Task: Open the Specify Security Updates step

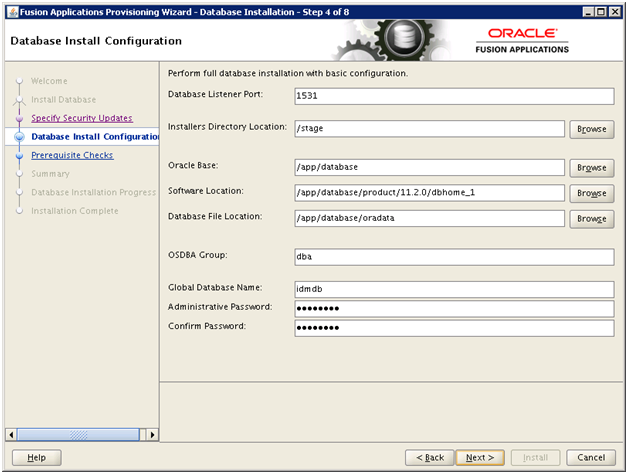Action: (82, 118)
